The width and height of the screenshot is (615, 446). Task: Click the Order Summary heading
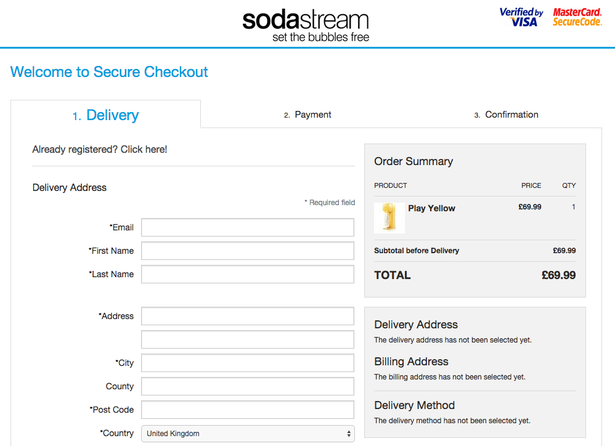[413, 161]
